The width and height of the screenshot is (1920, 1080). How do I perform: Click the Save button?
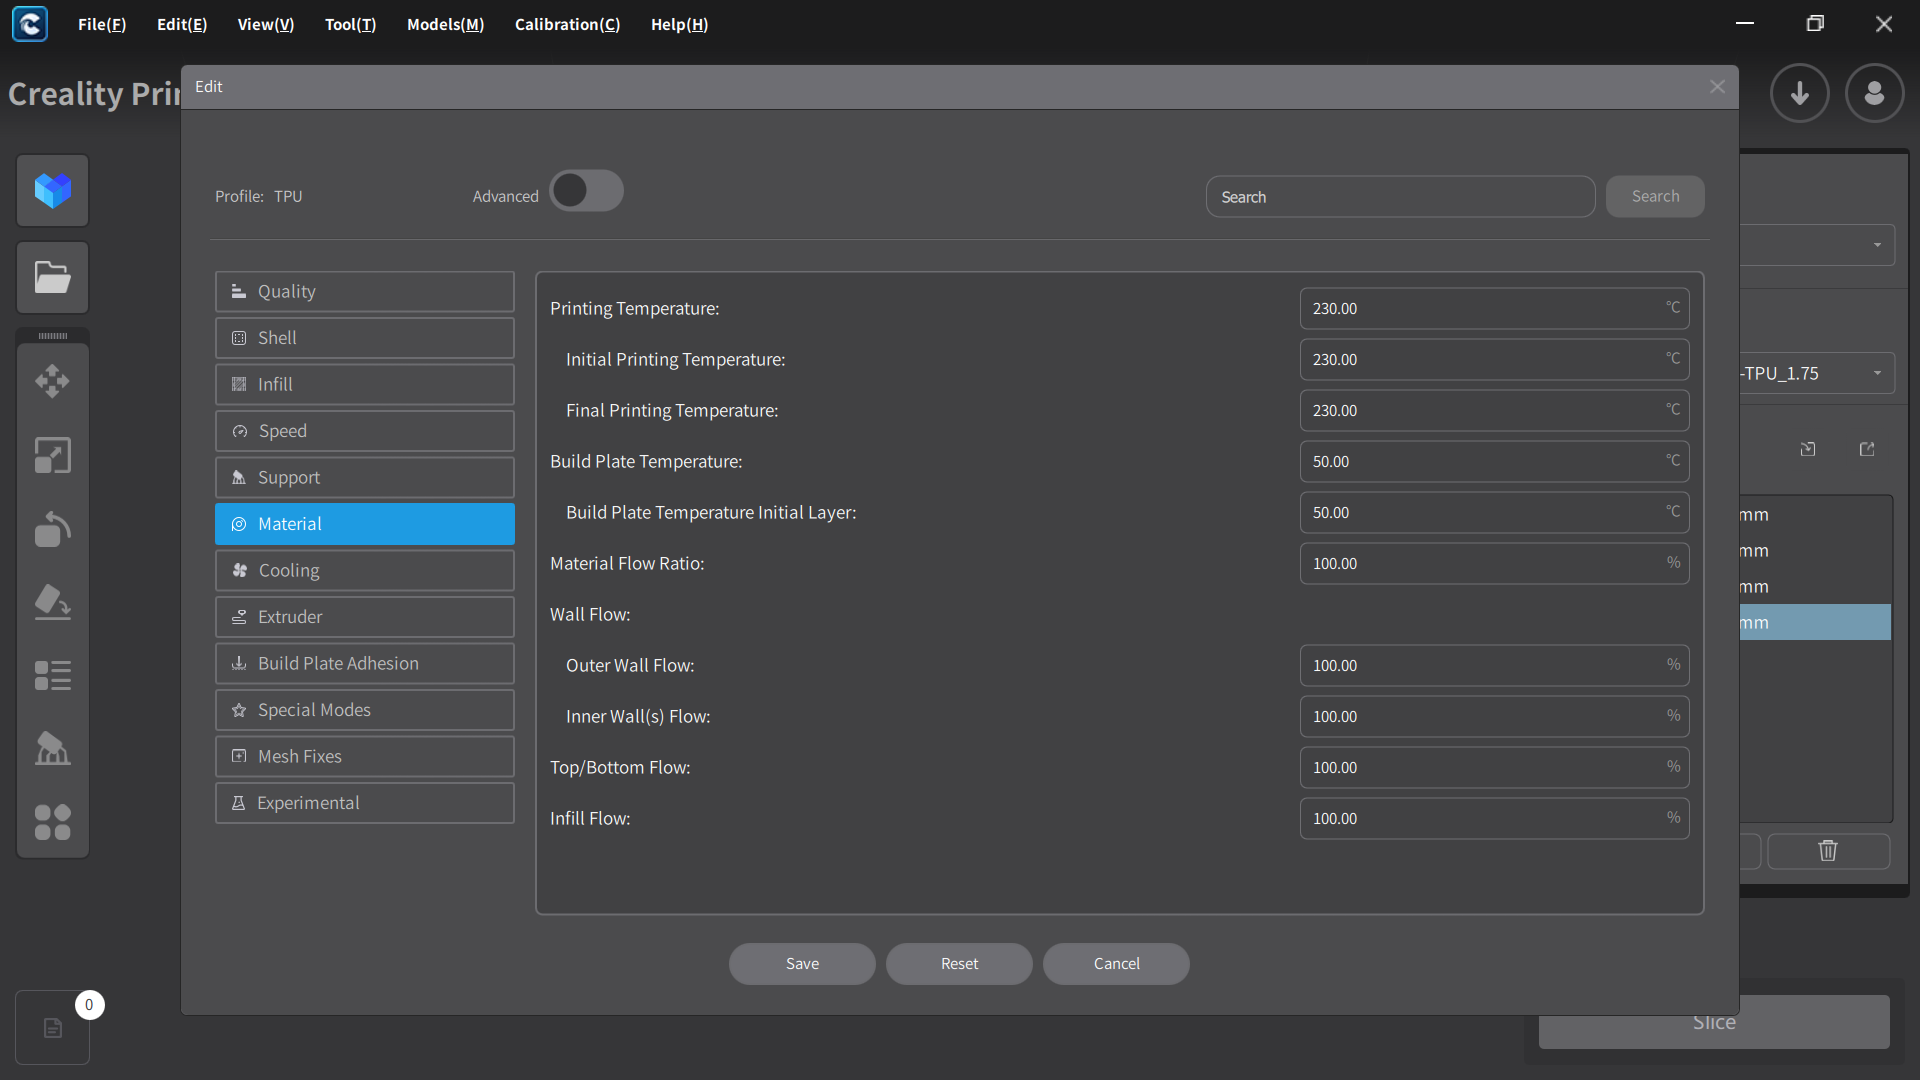coord(802,964)
